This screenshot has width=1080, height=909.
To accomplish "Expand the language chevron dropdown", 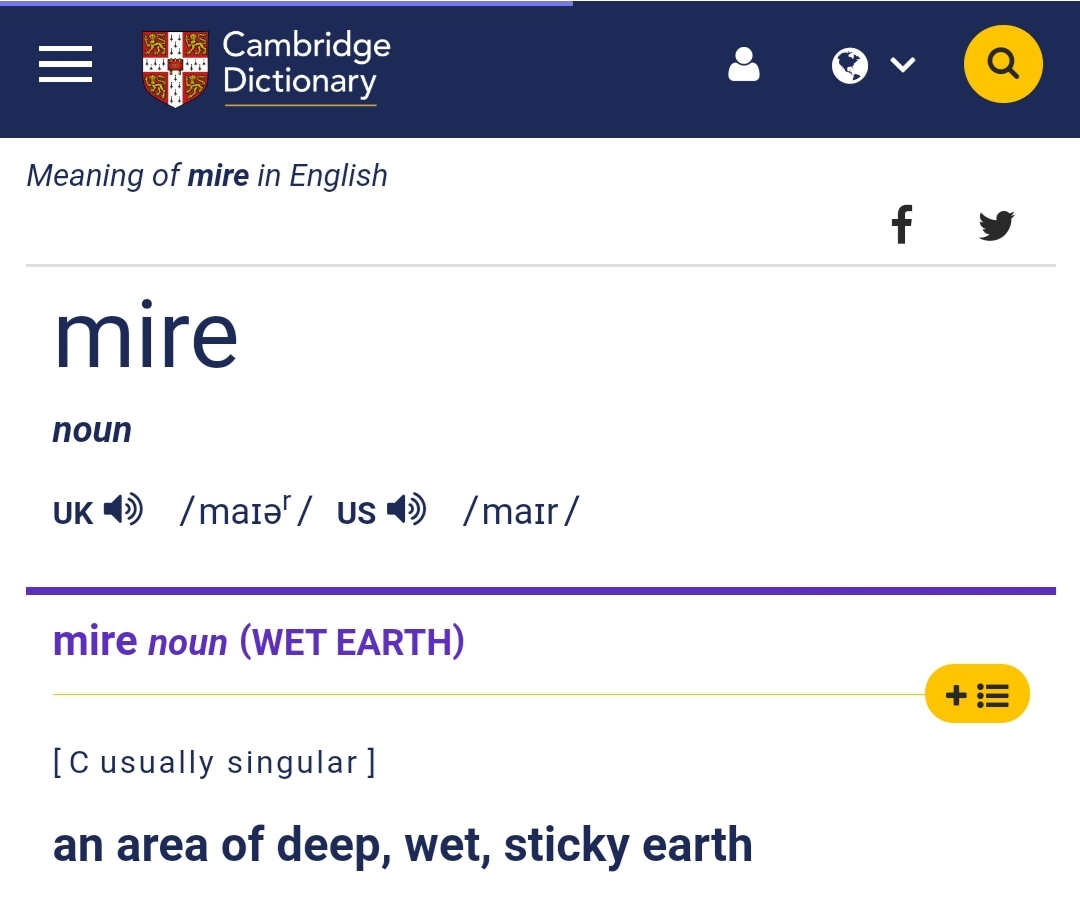I will point(902,65).
